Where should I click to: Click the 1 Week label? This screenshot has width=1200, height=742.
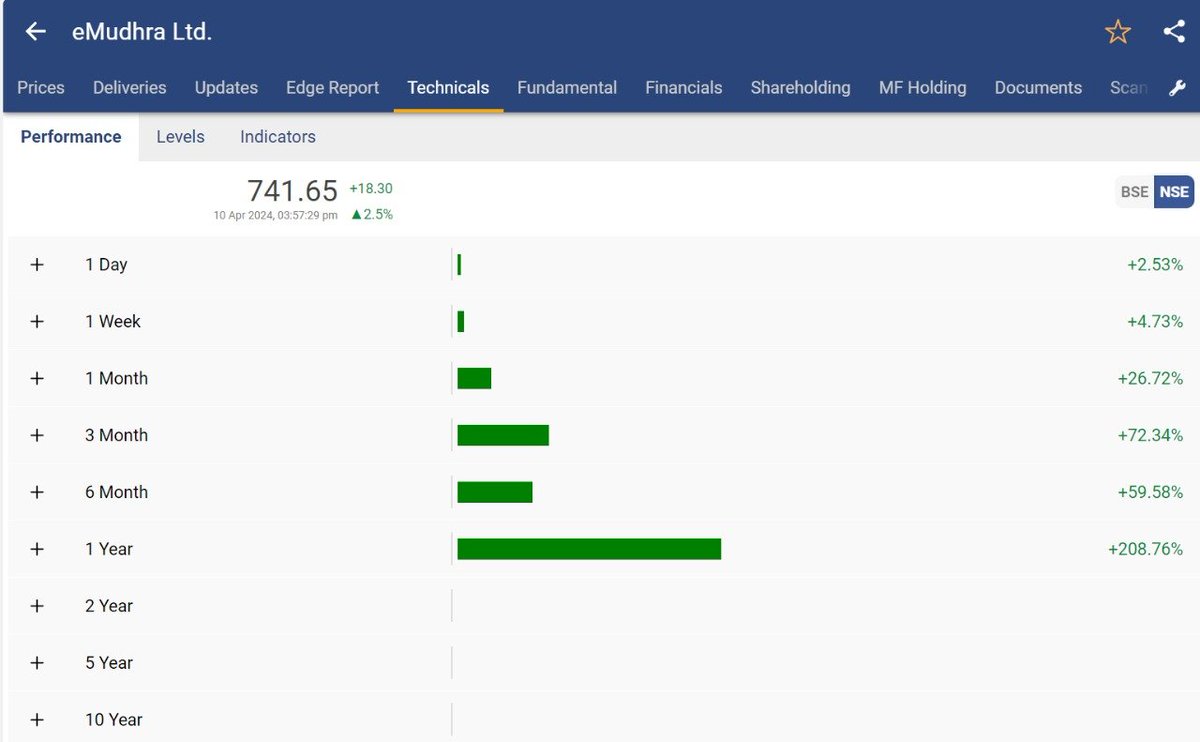(x=113, y=322)
